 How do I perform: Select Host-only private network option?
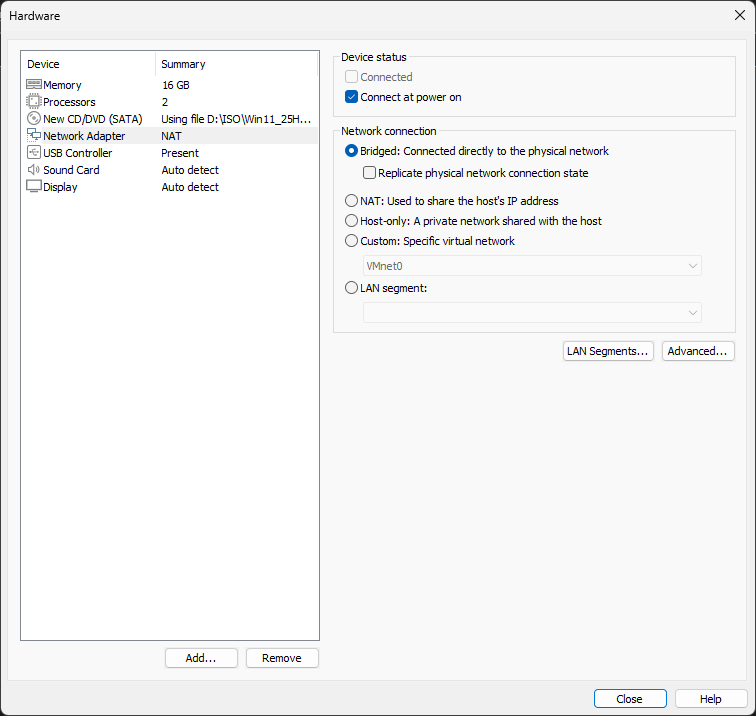(351, 221)
